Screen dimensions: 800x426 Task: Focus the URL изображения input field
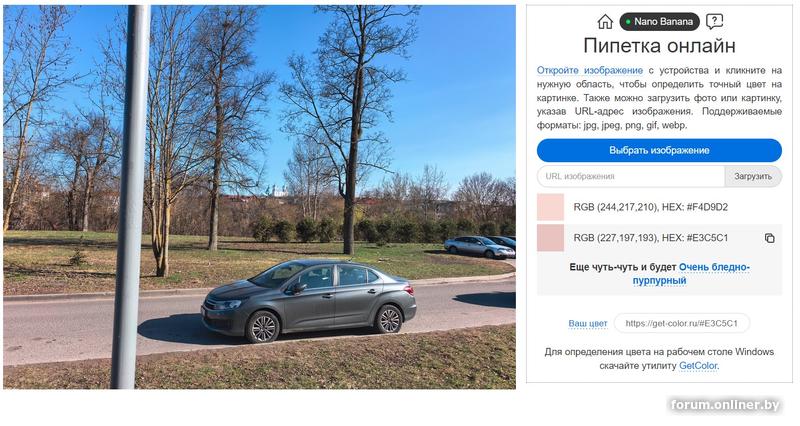coord(631,176)
